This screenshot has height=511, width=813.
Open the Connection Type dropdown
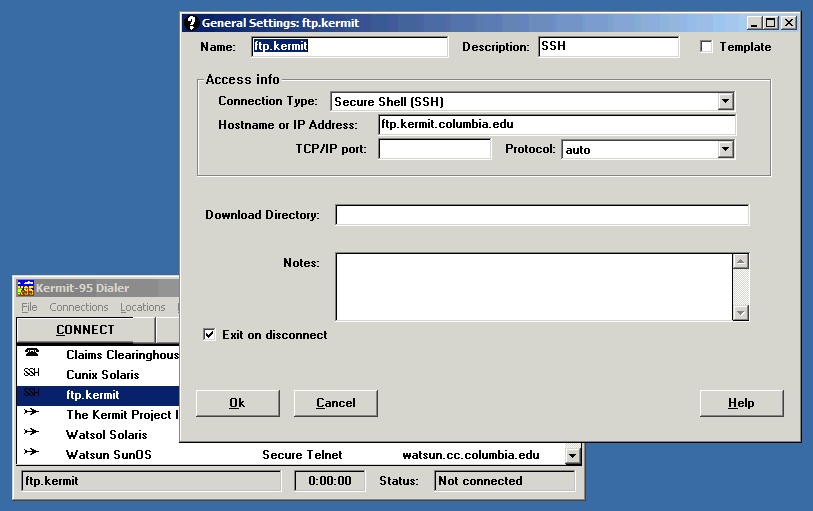pos(725,101)
